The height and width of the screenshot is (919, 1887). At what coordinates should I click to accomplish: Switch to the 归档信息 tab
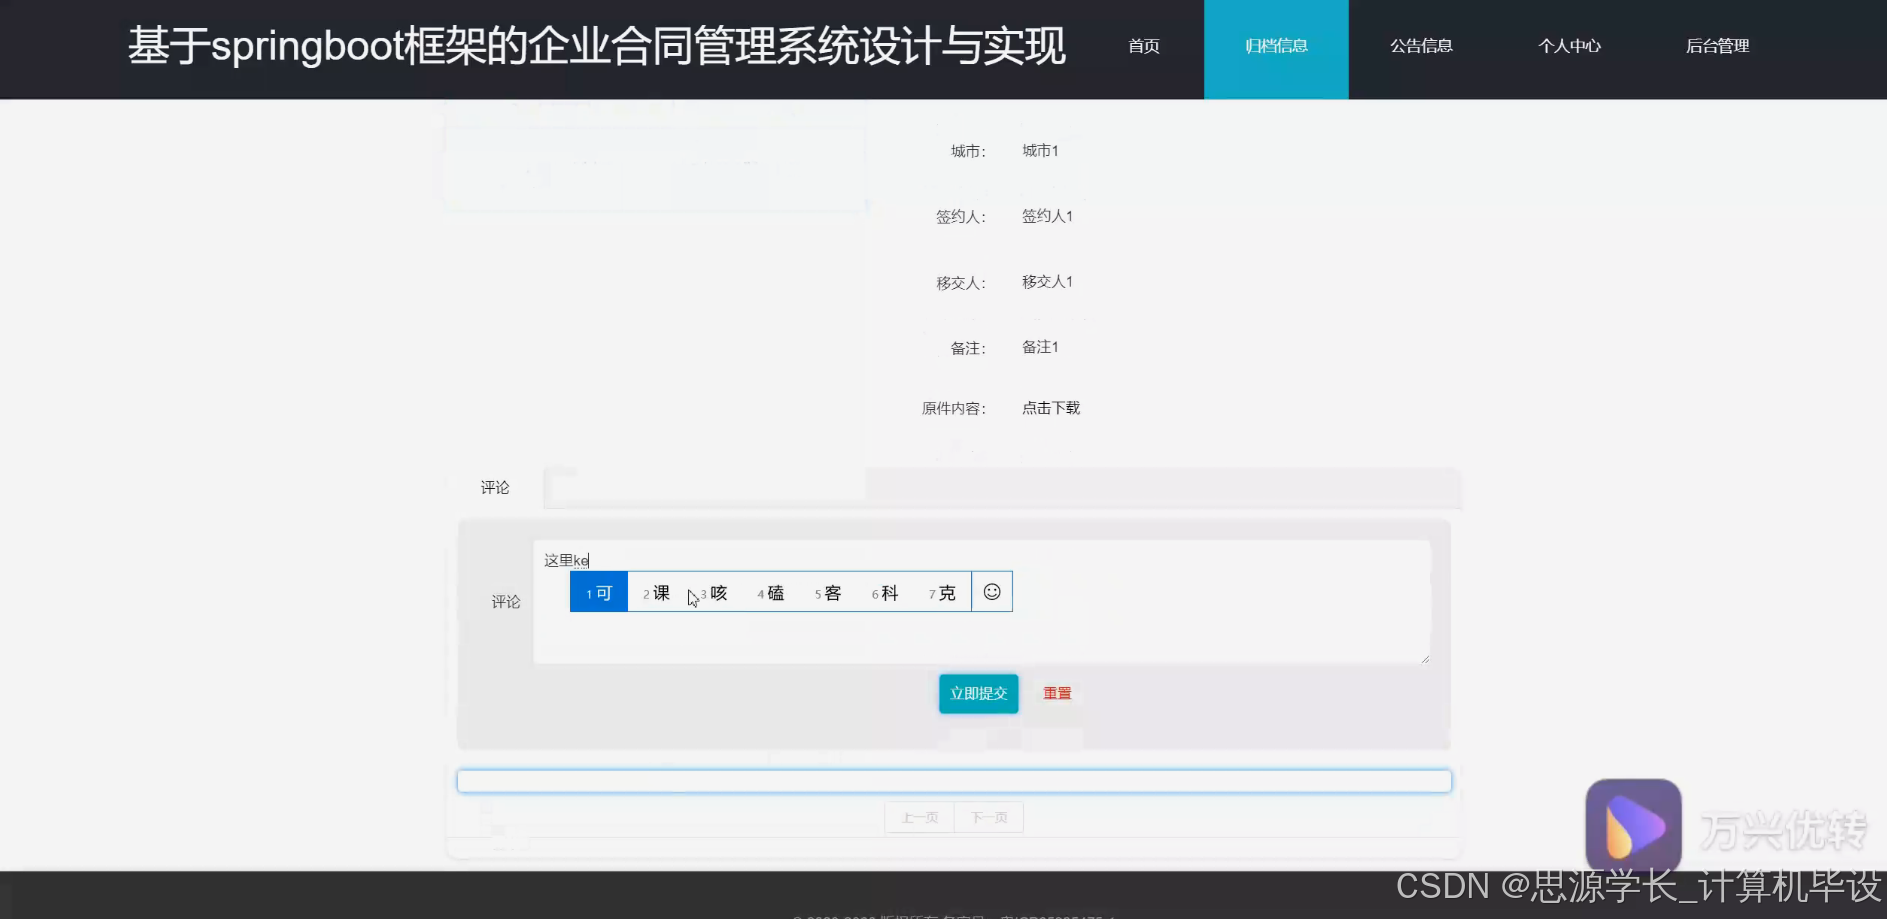(1276, 46)
